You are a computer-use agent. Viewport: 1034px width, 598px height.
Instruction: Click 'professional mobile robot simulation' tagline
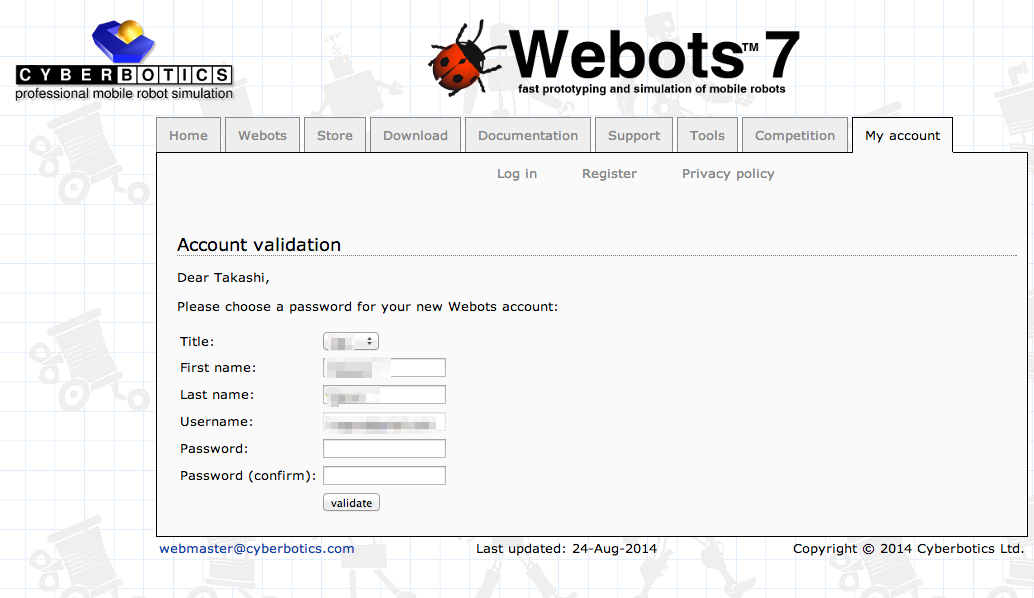tap(124, 94)
